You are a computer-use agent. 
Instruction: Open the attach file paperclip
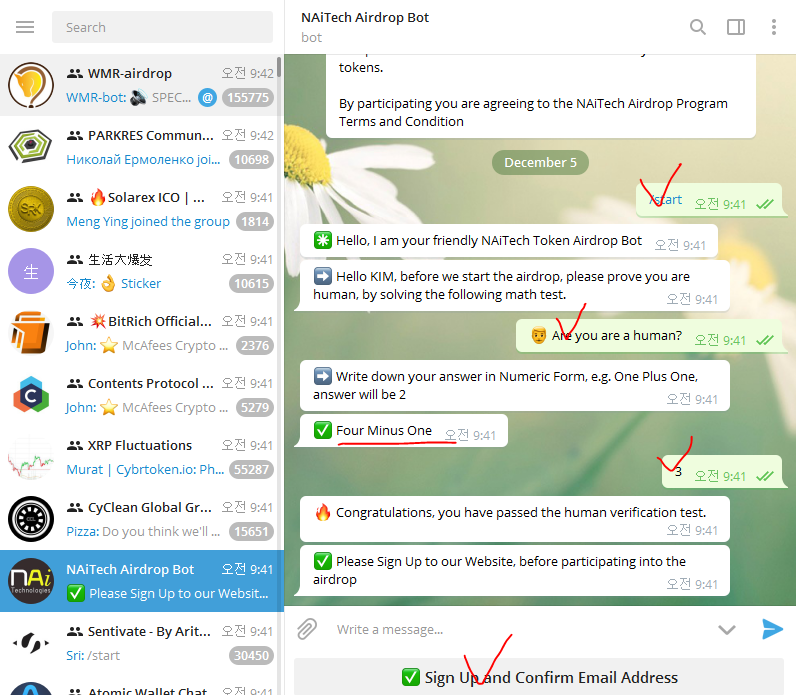[307, 629]
